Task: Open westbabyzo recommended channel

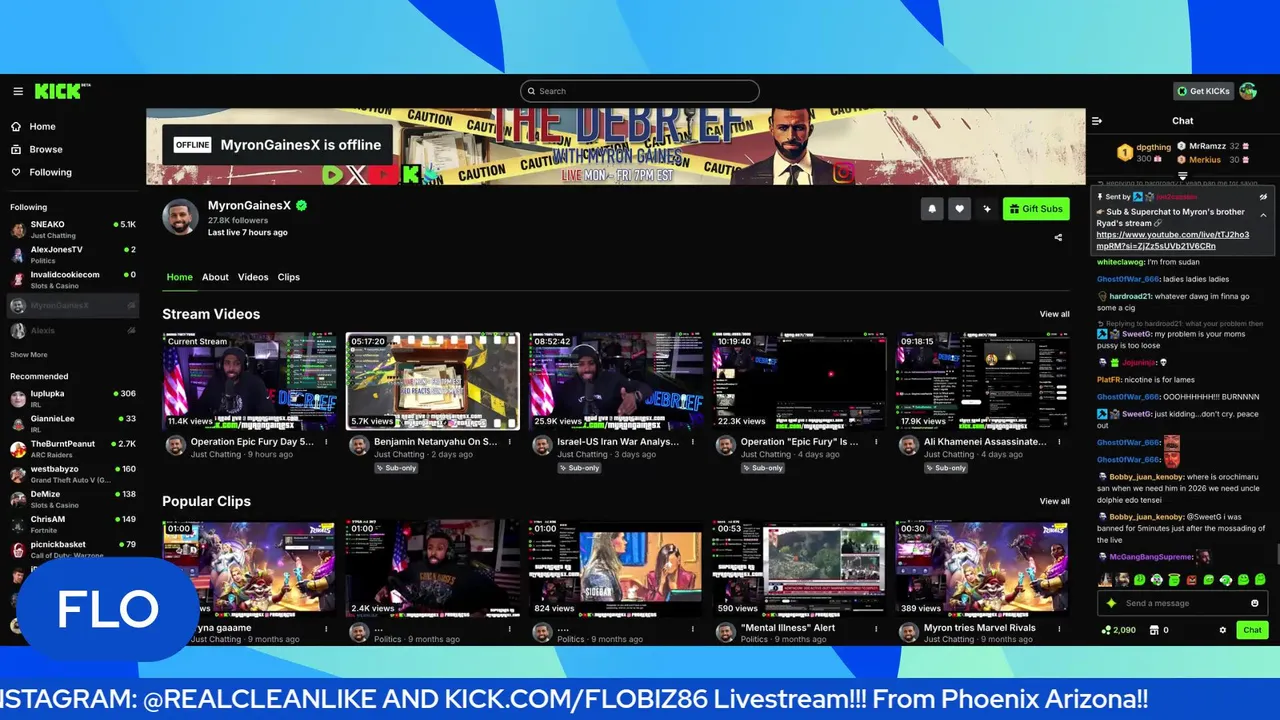Action: click(x=72, y=473)
